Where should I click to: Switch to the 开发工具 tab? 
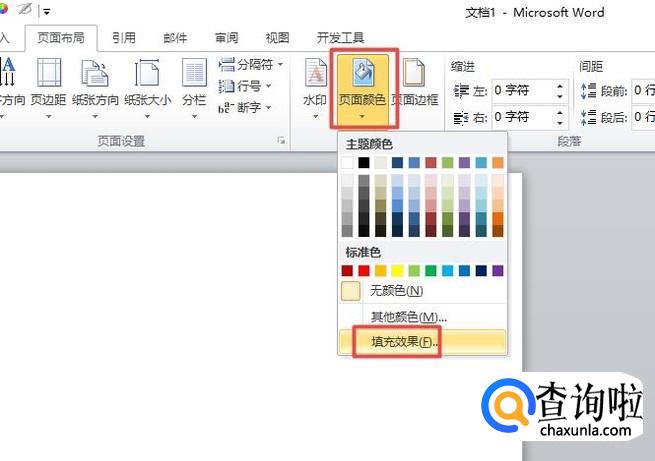[x=340, y=38]
